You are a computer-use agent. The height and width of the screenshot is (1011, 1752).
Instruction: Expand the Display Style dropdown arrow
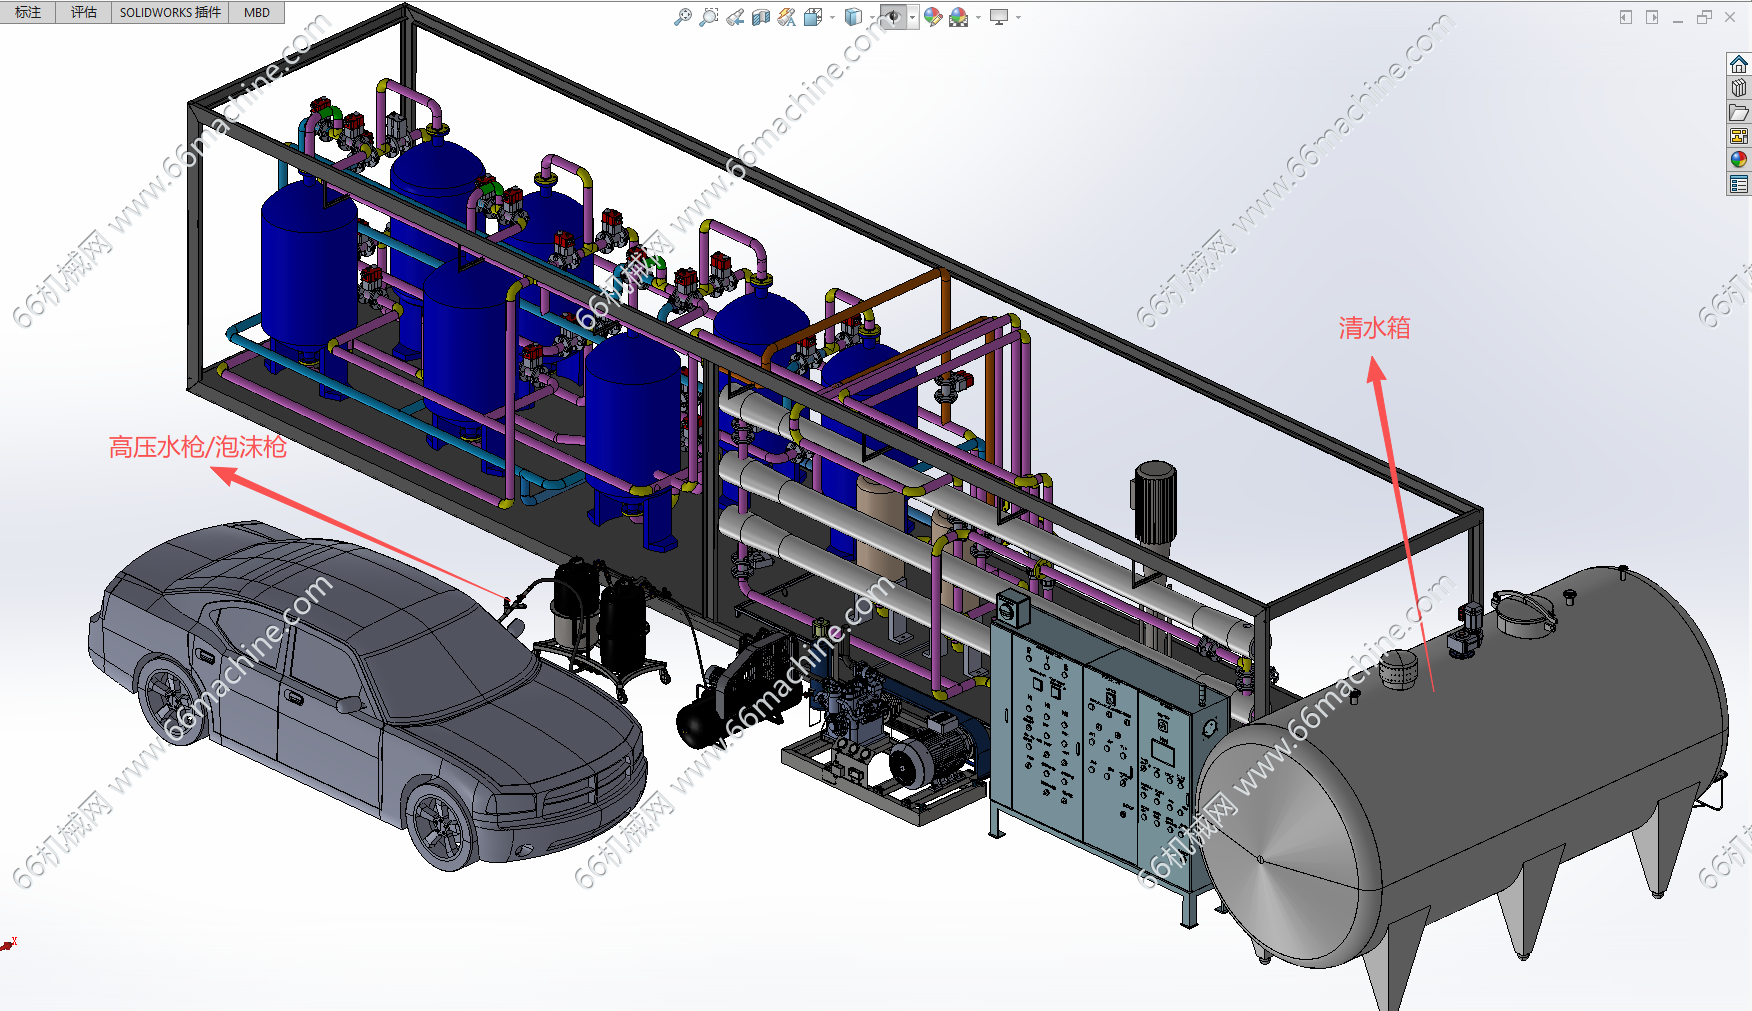pyautogui.click(x=871, y=17)
